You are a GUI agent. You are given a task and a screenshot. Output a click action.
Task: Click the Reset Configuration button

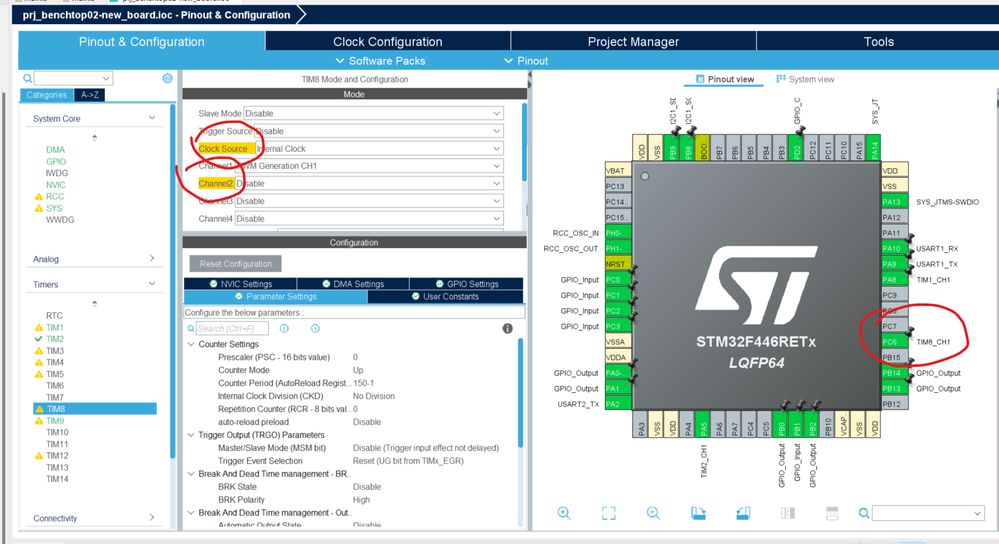(x=235, y=264)
